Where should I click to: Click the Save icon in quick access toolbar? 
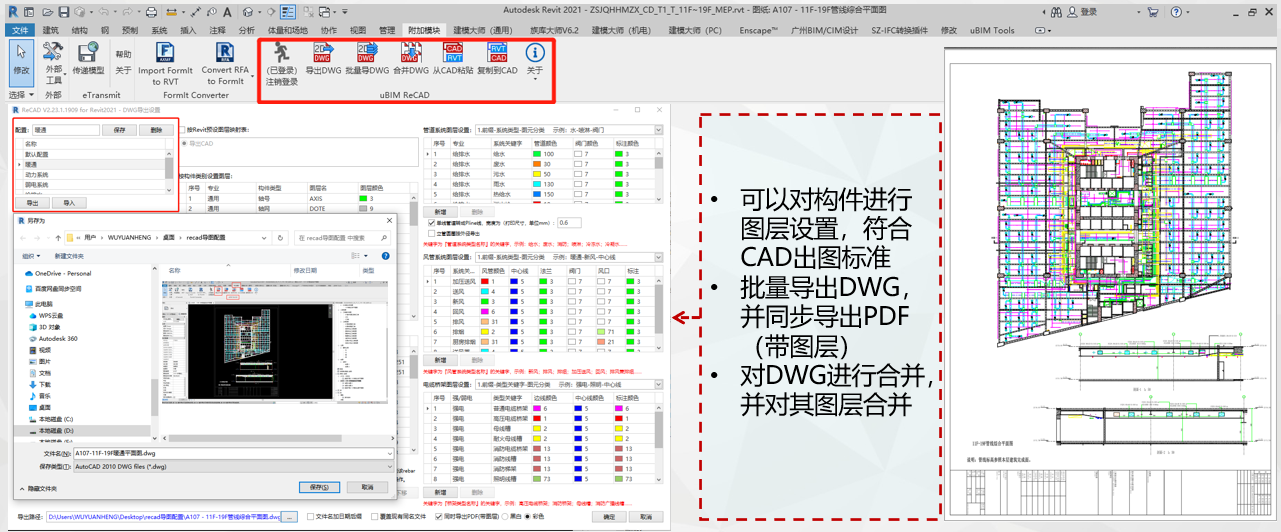63,12
